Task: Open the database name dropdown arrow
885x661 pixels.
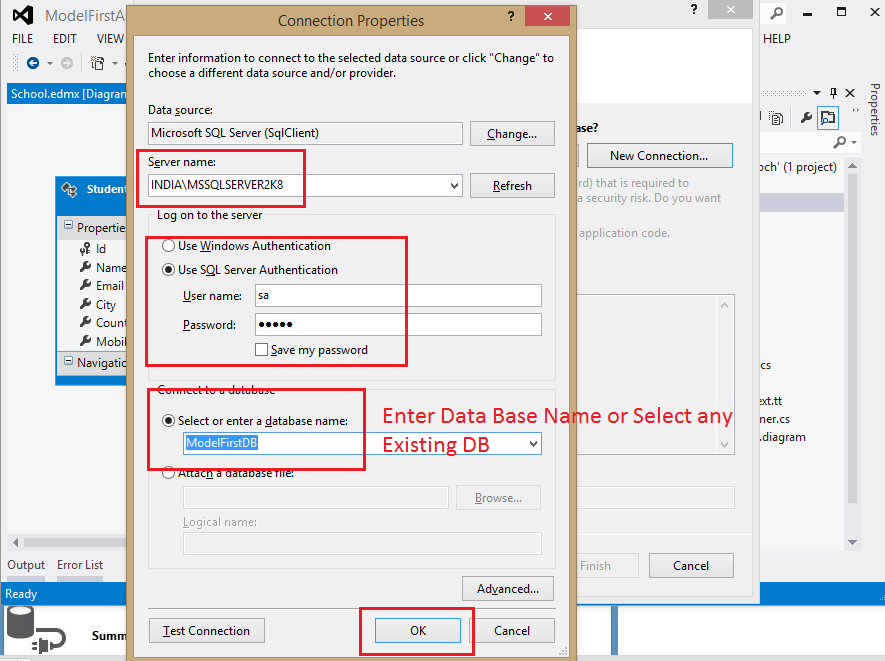Action: [x=533, y=444]
